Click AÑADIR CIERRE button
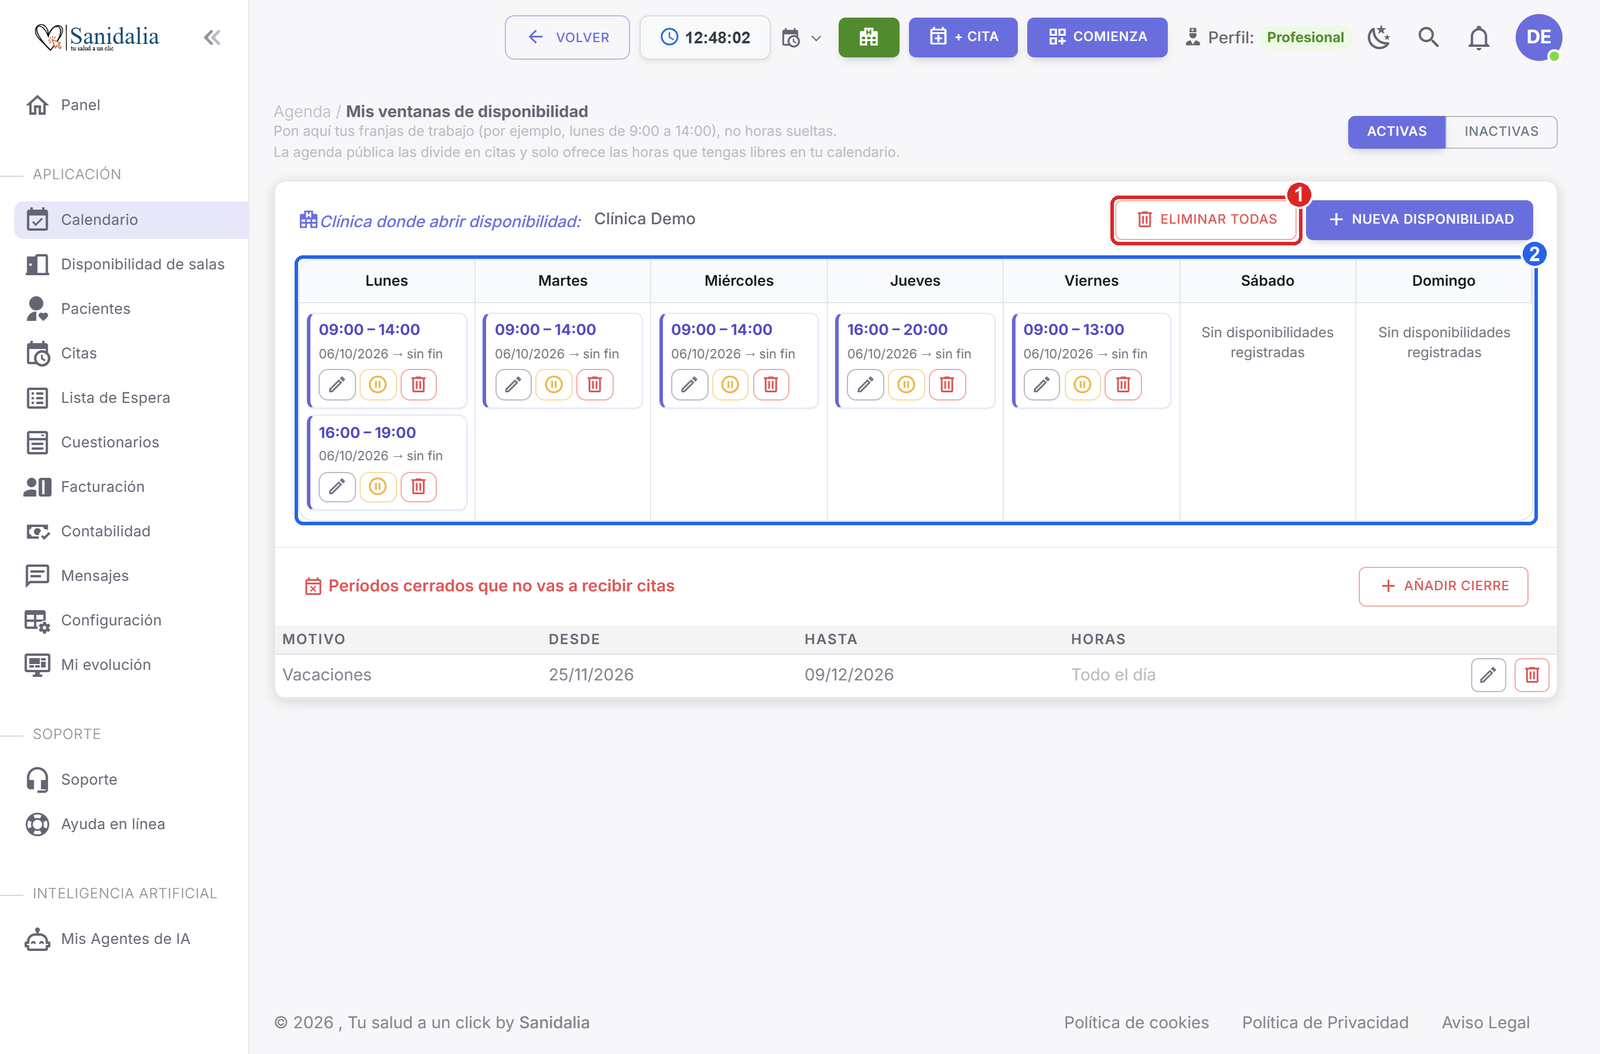1600x1054 pixels. (x=1443, y=587)
